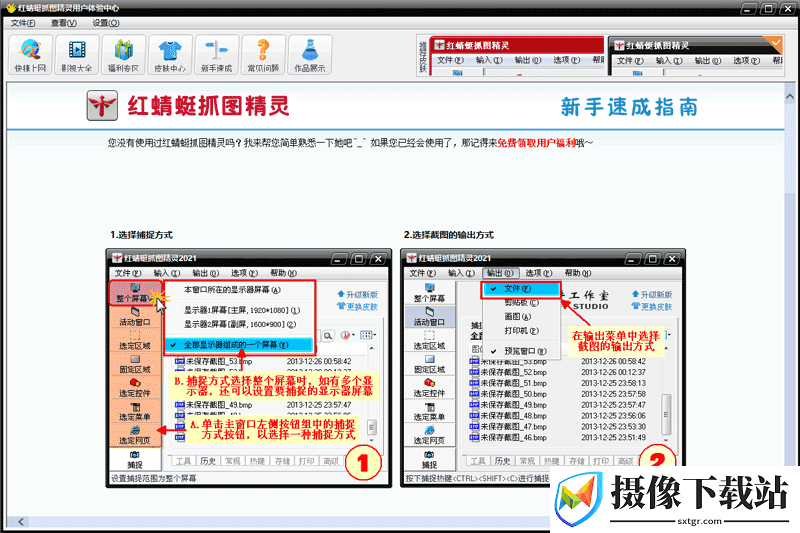Click the 新手速成 signpost icon
Screen dimensions: 800x533
tap(217, 55)
